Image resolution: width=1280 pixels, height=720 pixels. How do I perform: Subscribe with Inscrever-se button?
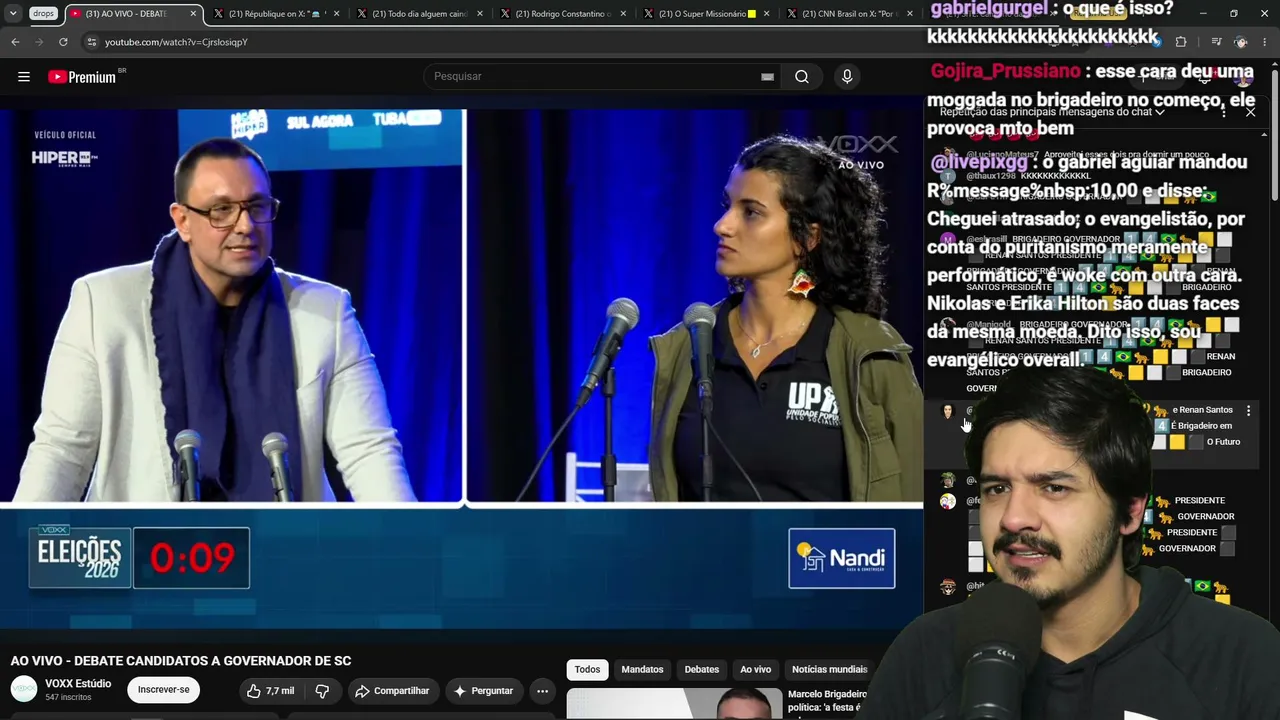pyautogui.click(x=163, y=690)
